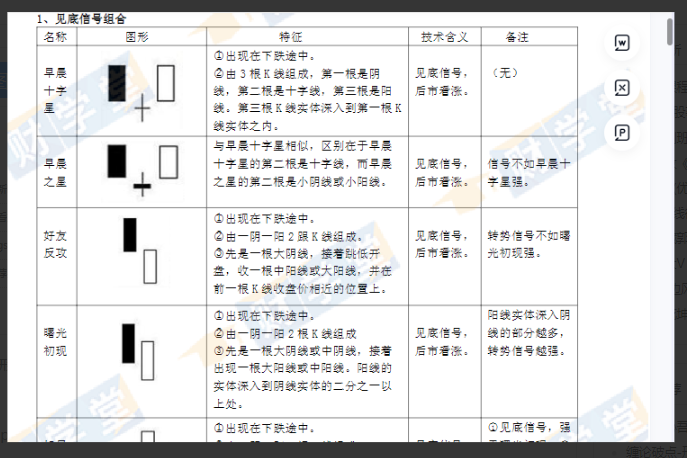
Task: Select the '早晨之星' name cell
Action: click(x=56, y=171)
